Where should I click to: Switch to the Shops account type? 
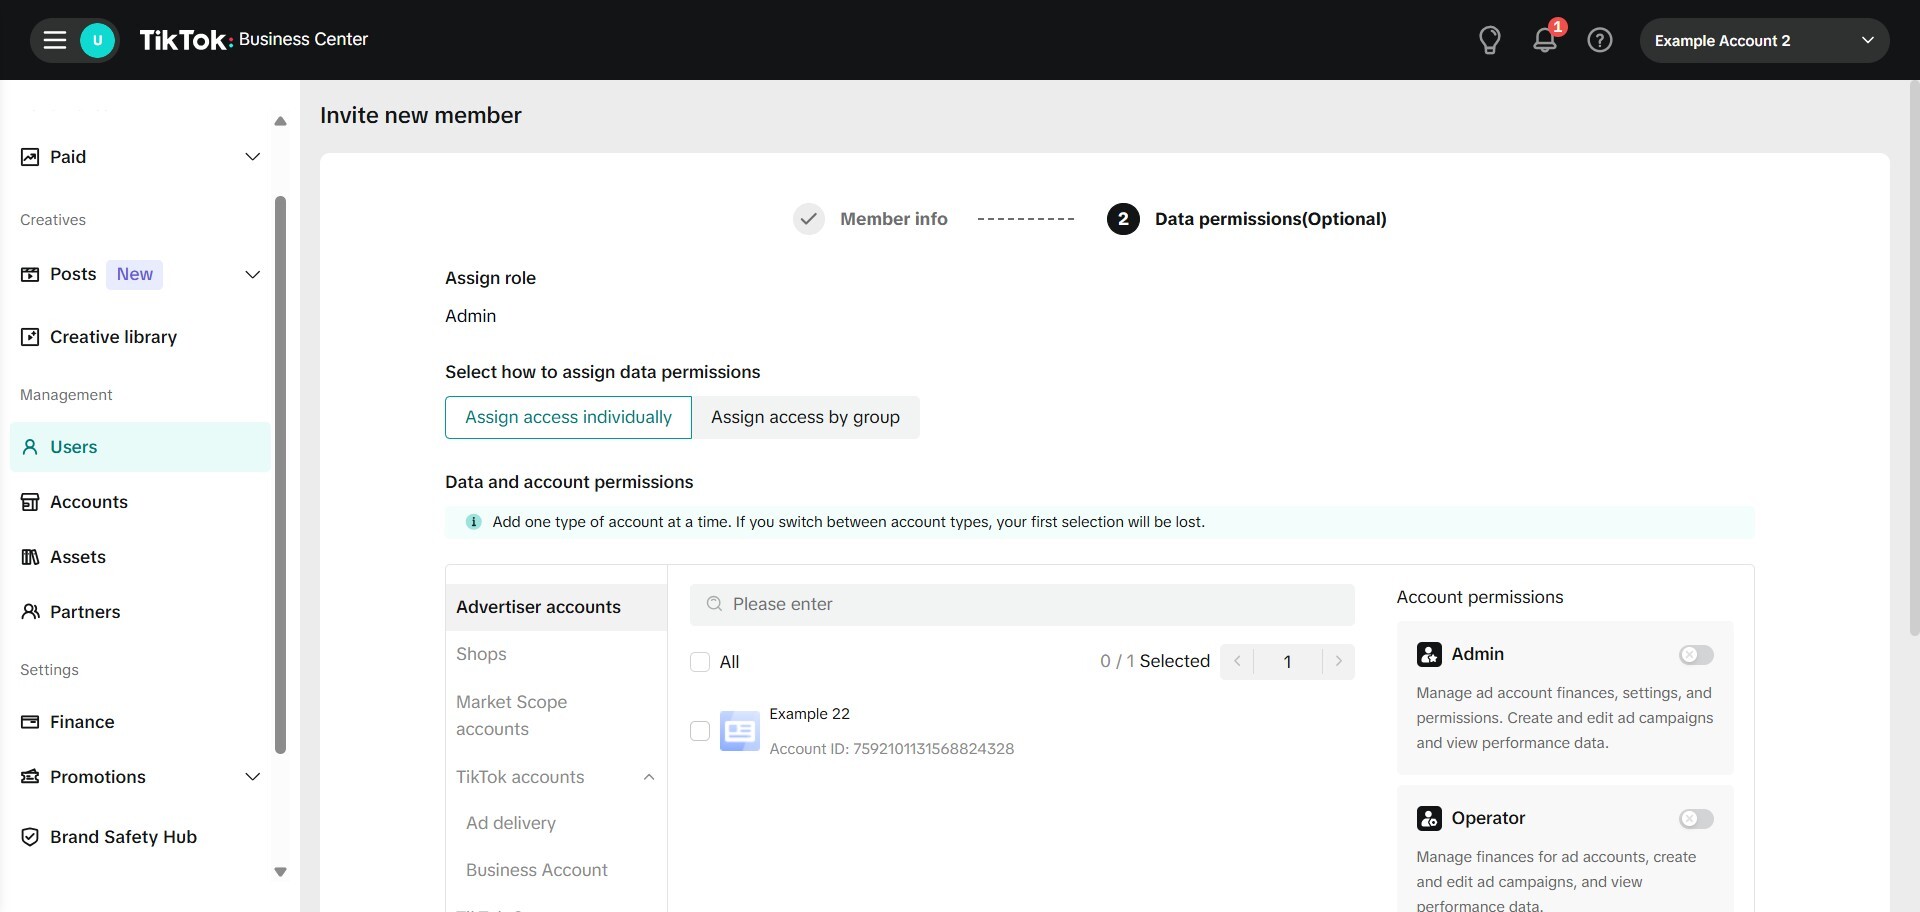click(x=481, y=654)
